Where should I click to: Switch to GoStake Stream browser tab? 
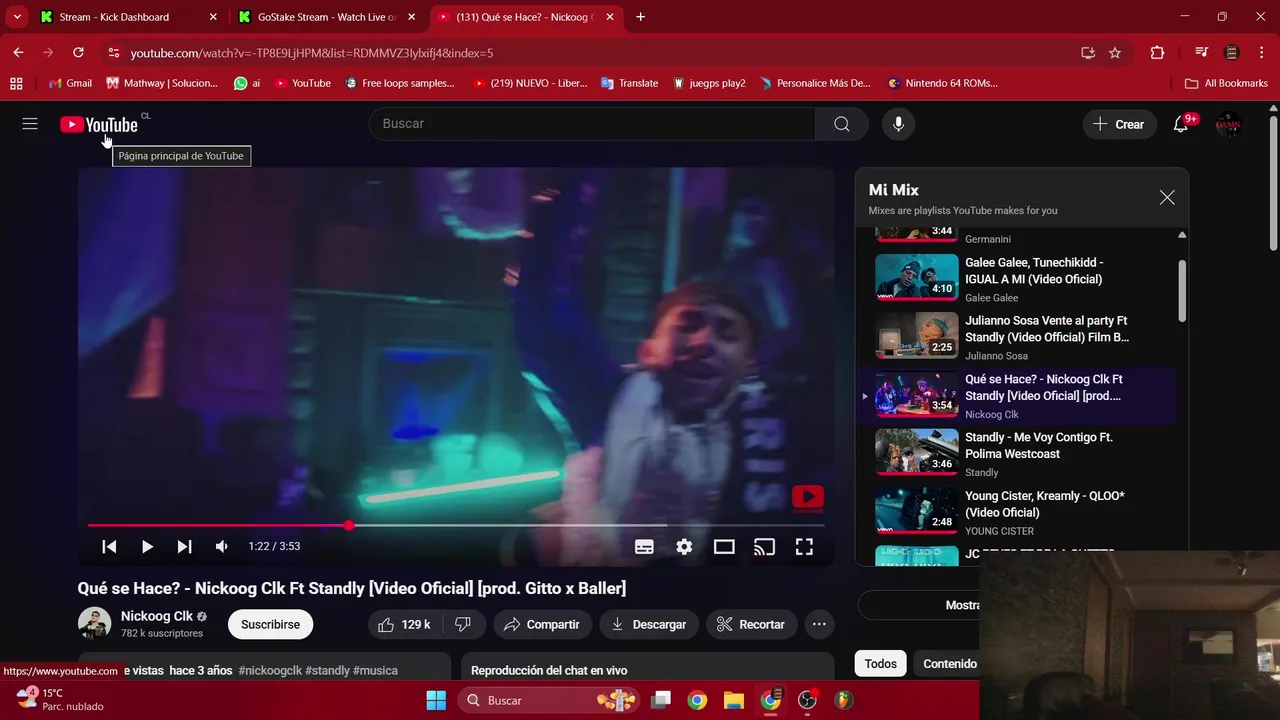[x=326, y=17]
